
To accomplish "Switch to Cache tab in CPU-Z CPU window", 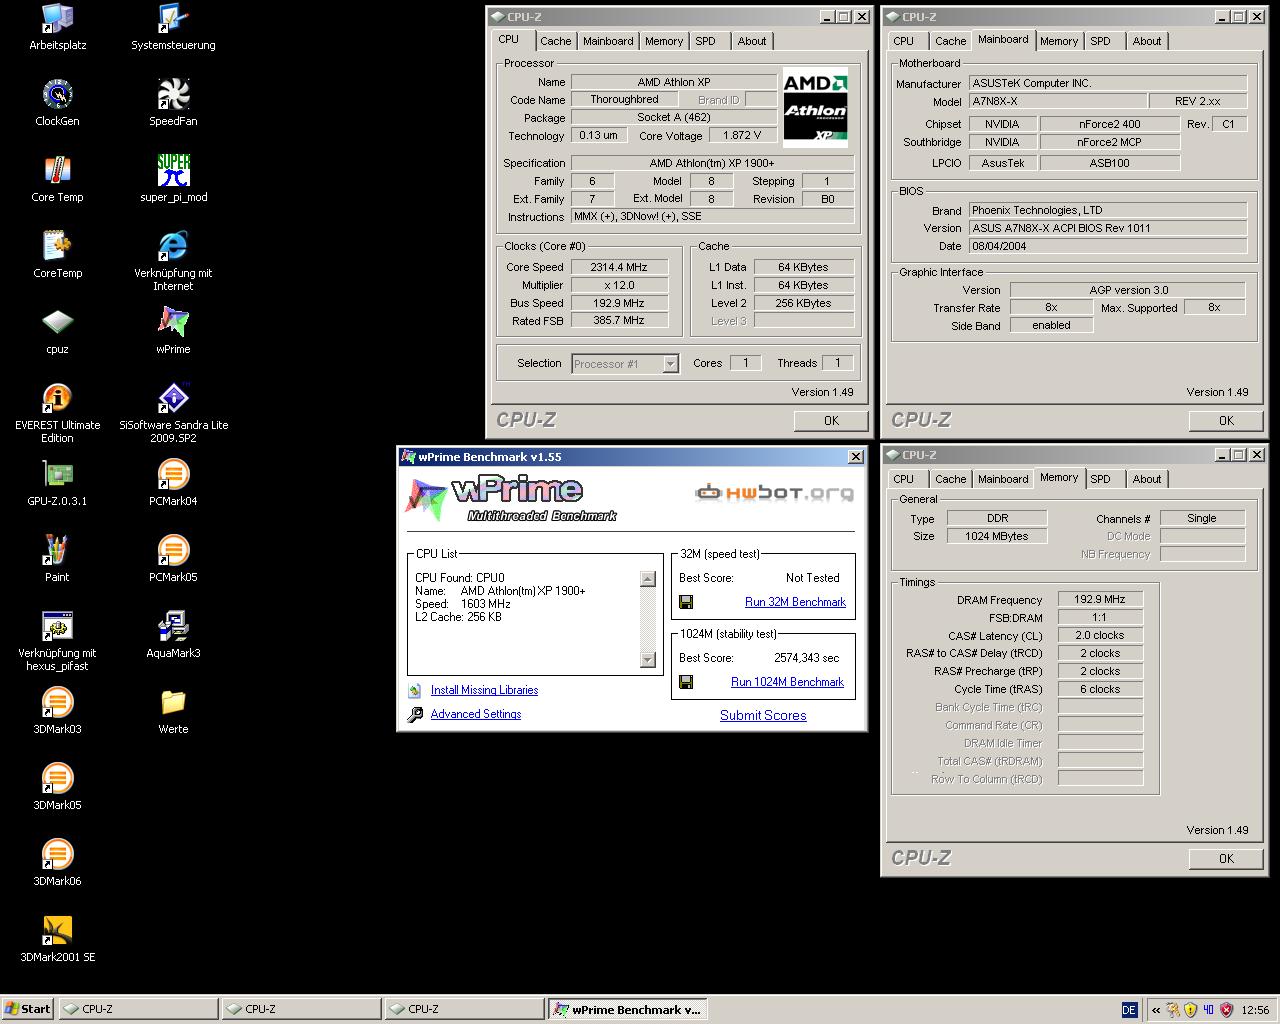I will click(x=555, y=41).
